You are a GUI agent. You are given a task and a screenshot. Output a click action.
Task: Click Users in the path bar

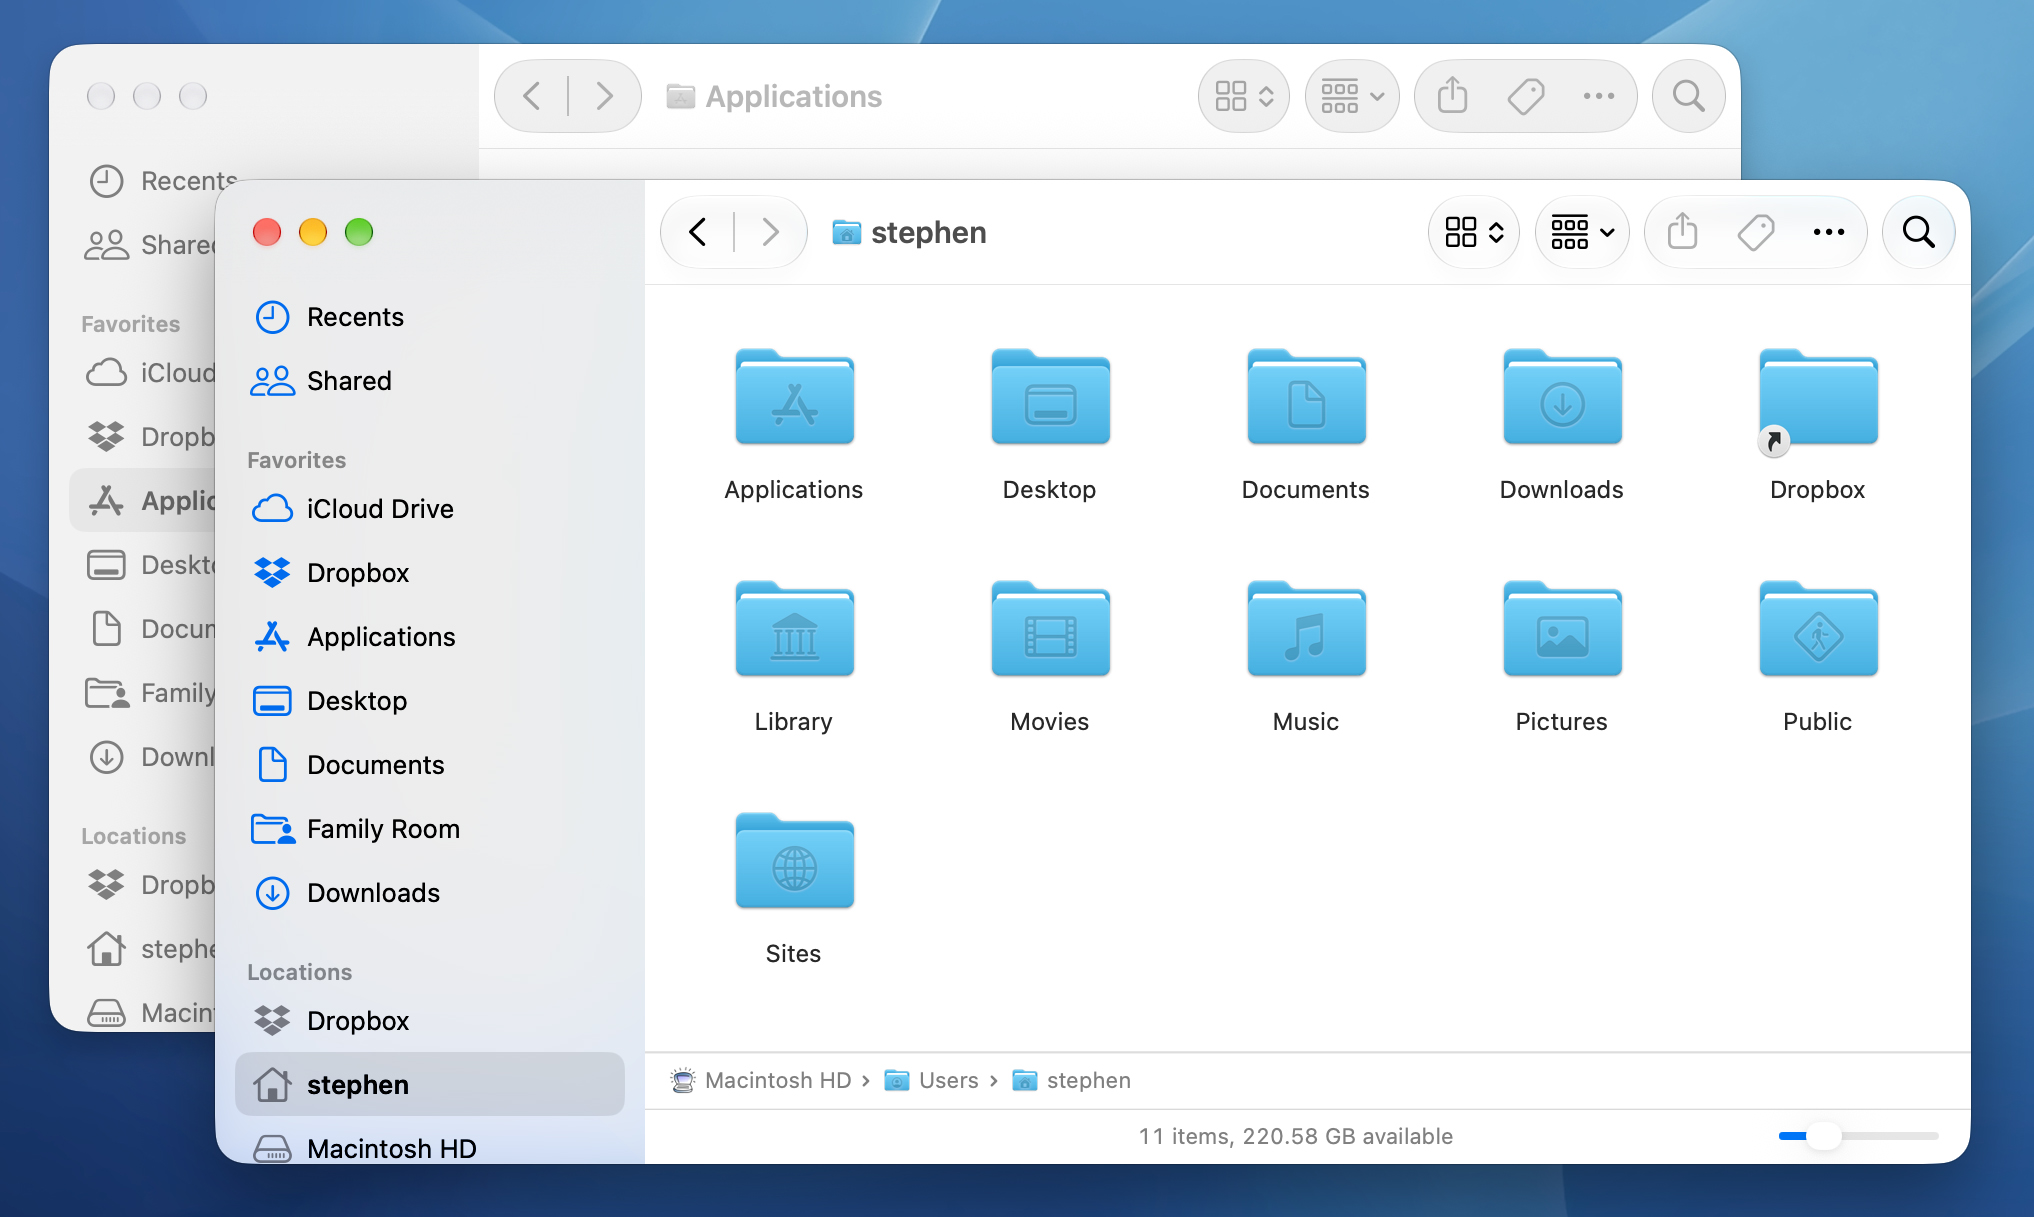932,1080
